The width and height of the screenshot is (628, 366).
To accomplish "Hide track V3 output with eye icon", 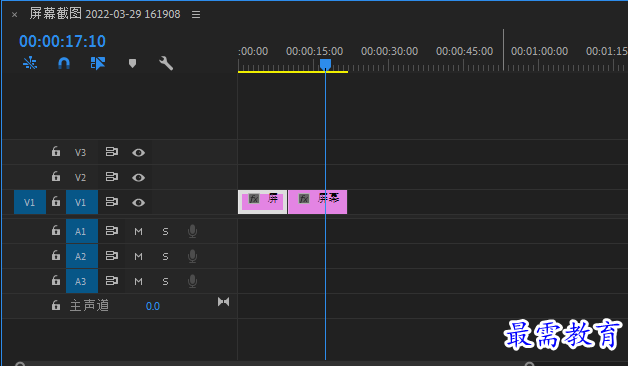I will click(139, 153).
